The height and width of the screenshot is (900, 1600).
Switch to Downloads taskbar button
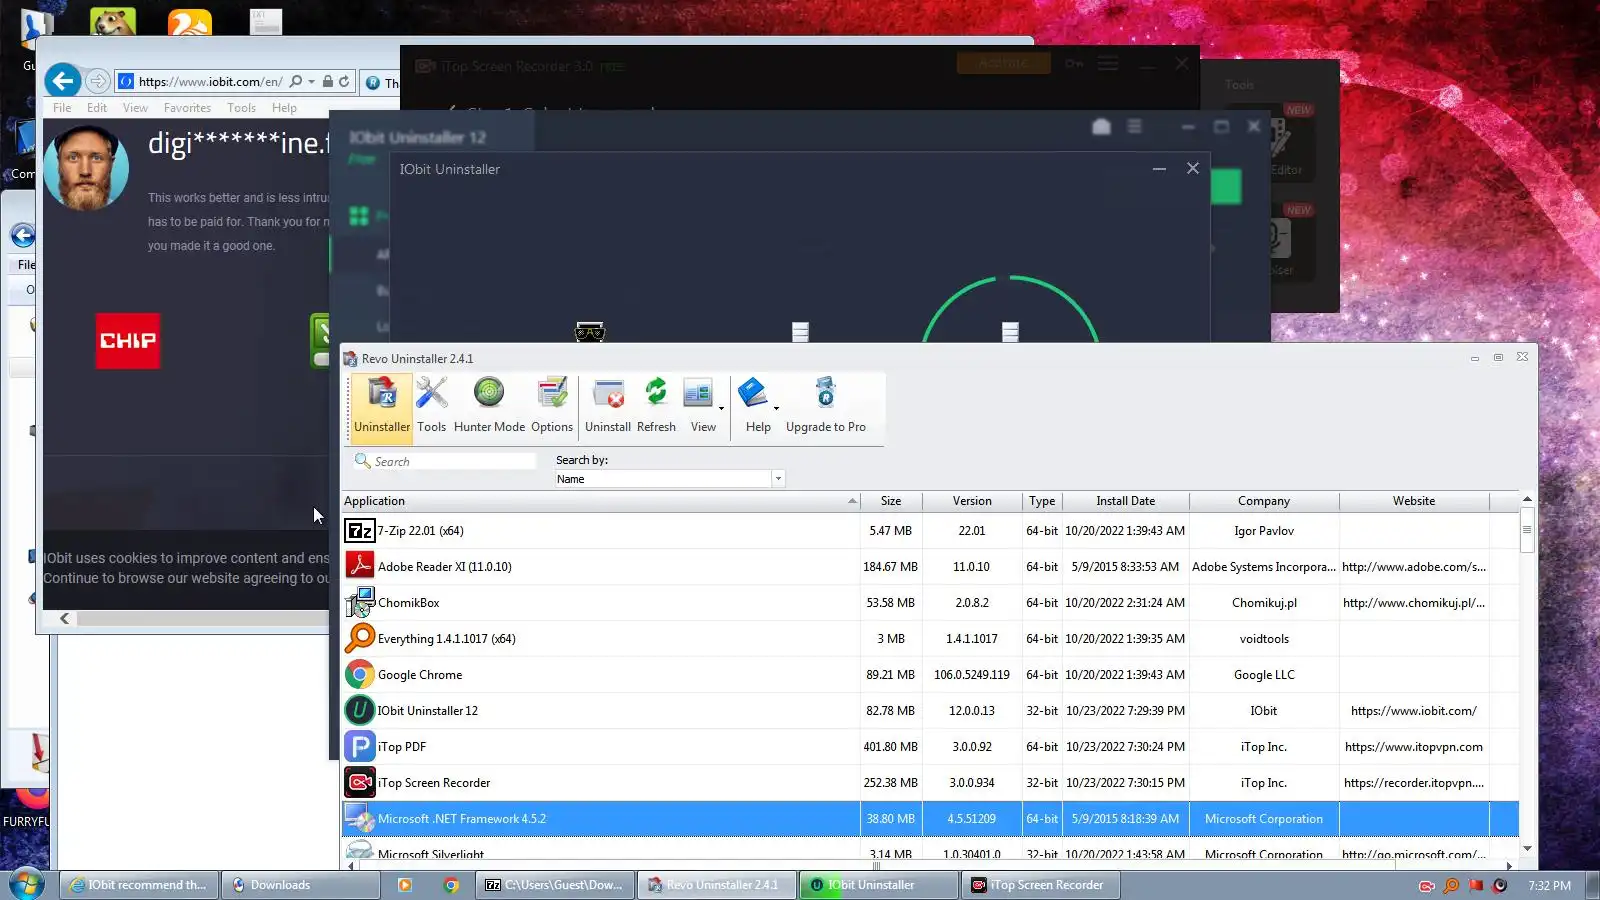tap(300, 885)
